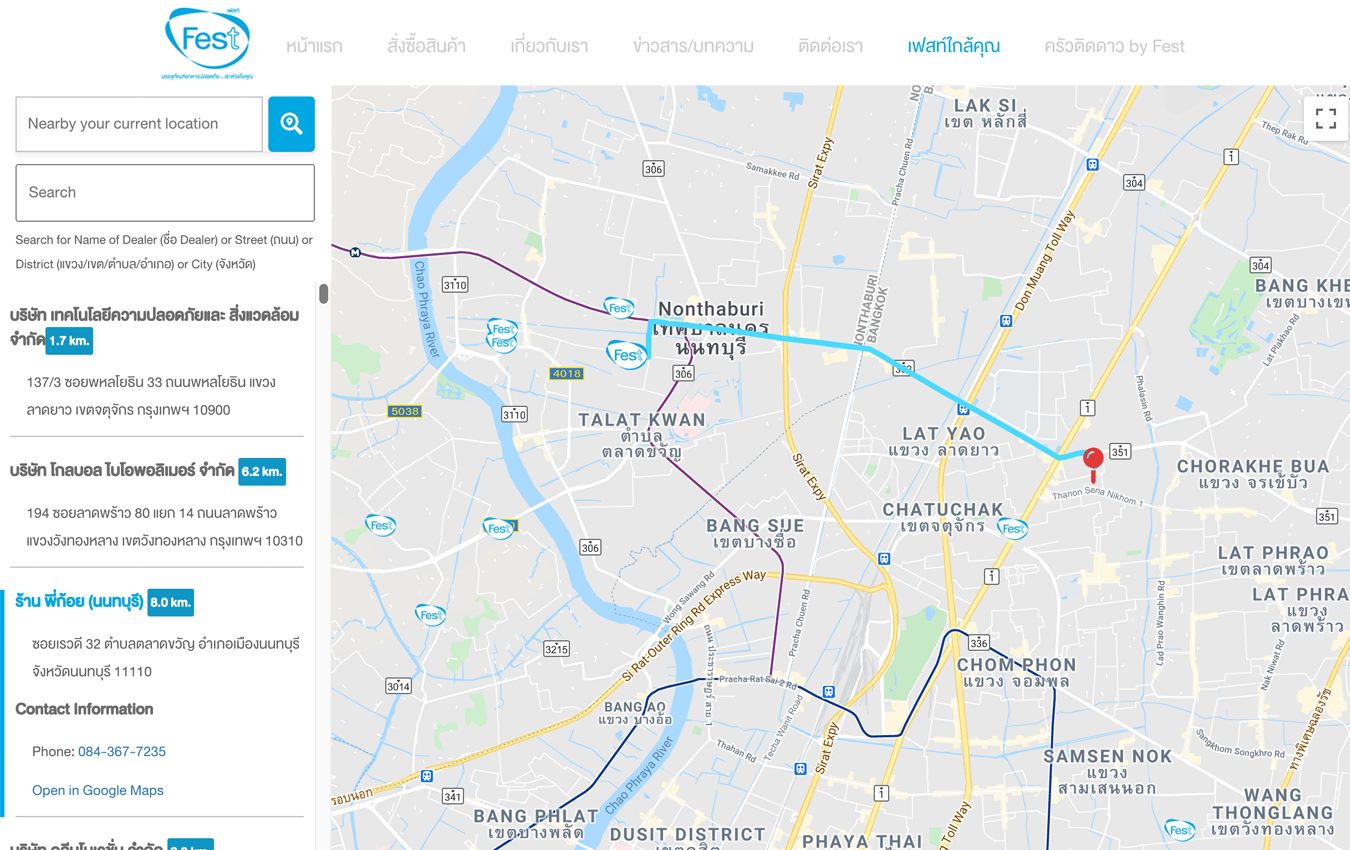
Task: Click the Fest logo in header
Action: click(207, 42)
